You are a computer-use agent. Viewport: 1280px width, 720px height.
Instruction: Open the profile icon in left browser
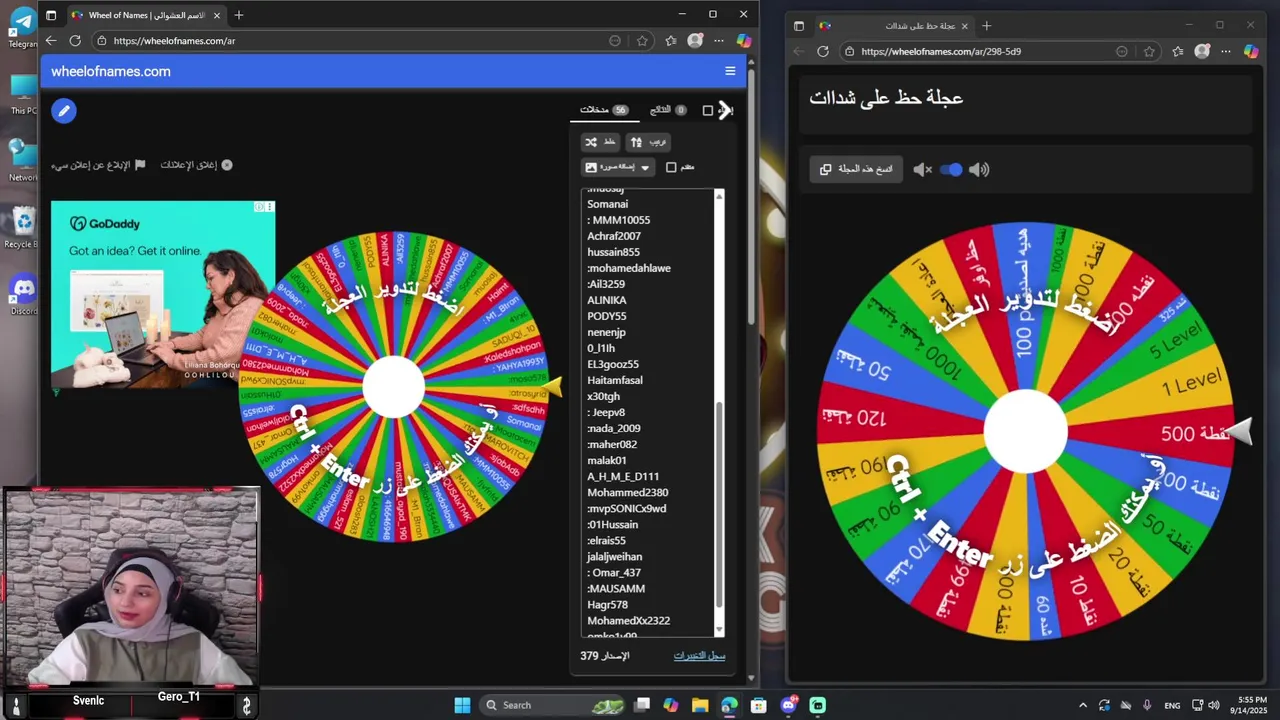coord(695,41)
